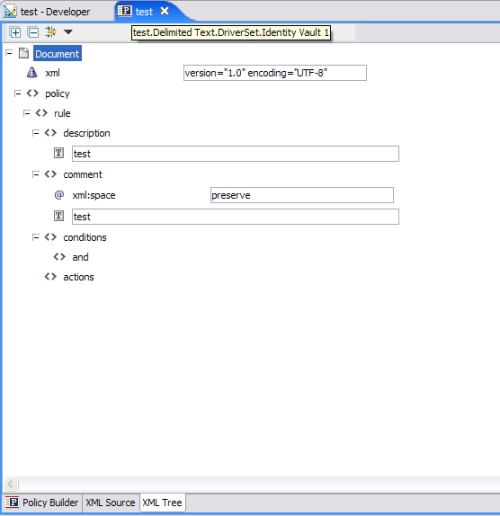Select the policy tree item
The height and width of the screenshot is (516, 500).
tap(57, 94)
